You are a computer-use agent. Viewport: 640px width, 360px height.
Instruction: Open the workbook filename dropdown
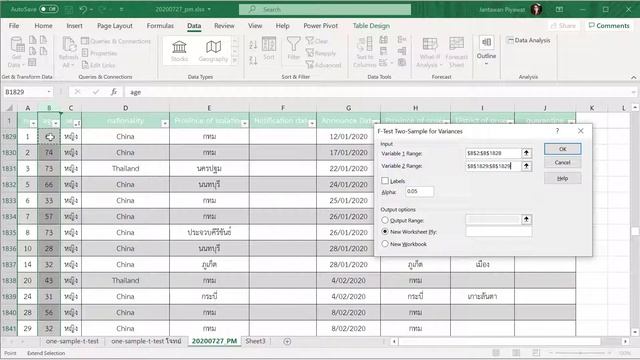point(210,9)
